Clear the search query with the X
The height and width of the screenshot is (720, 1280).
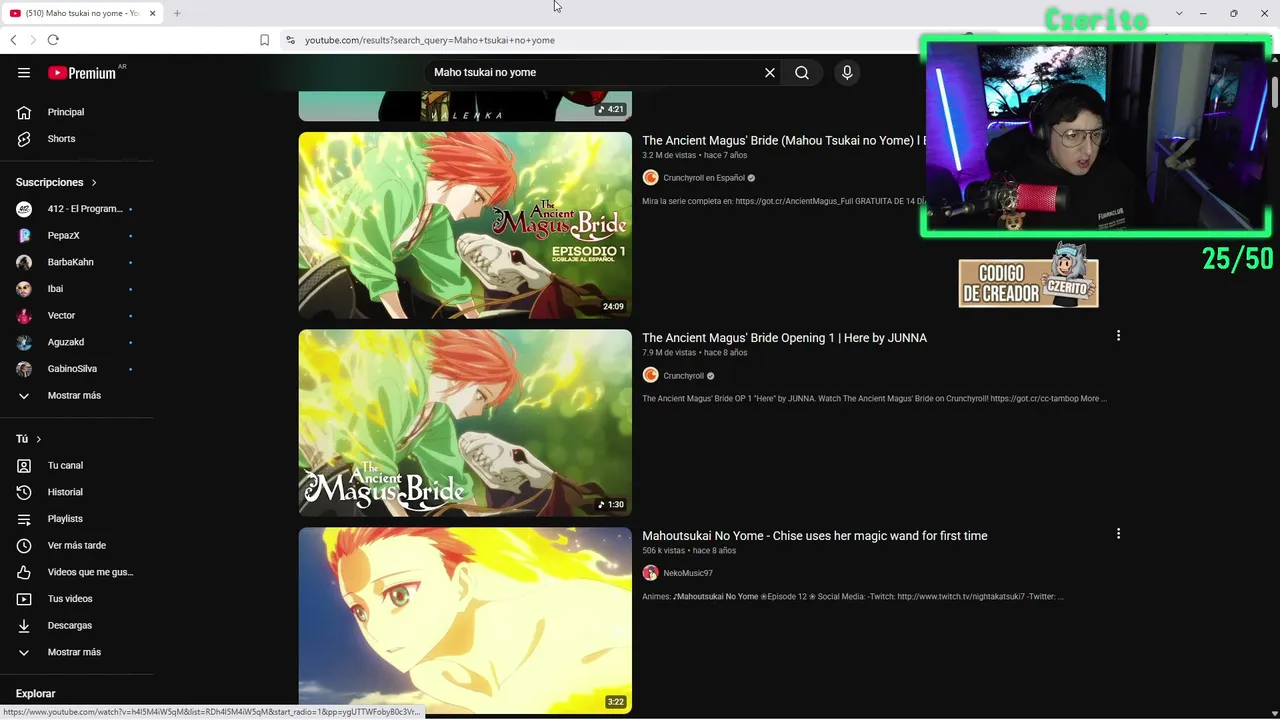[x=770, y=73]
